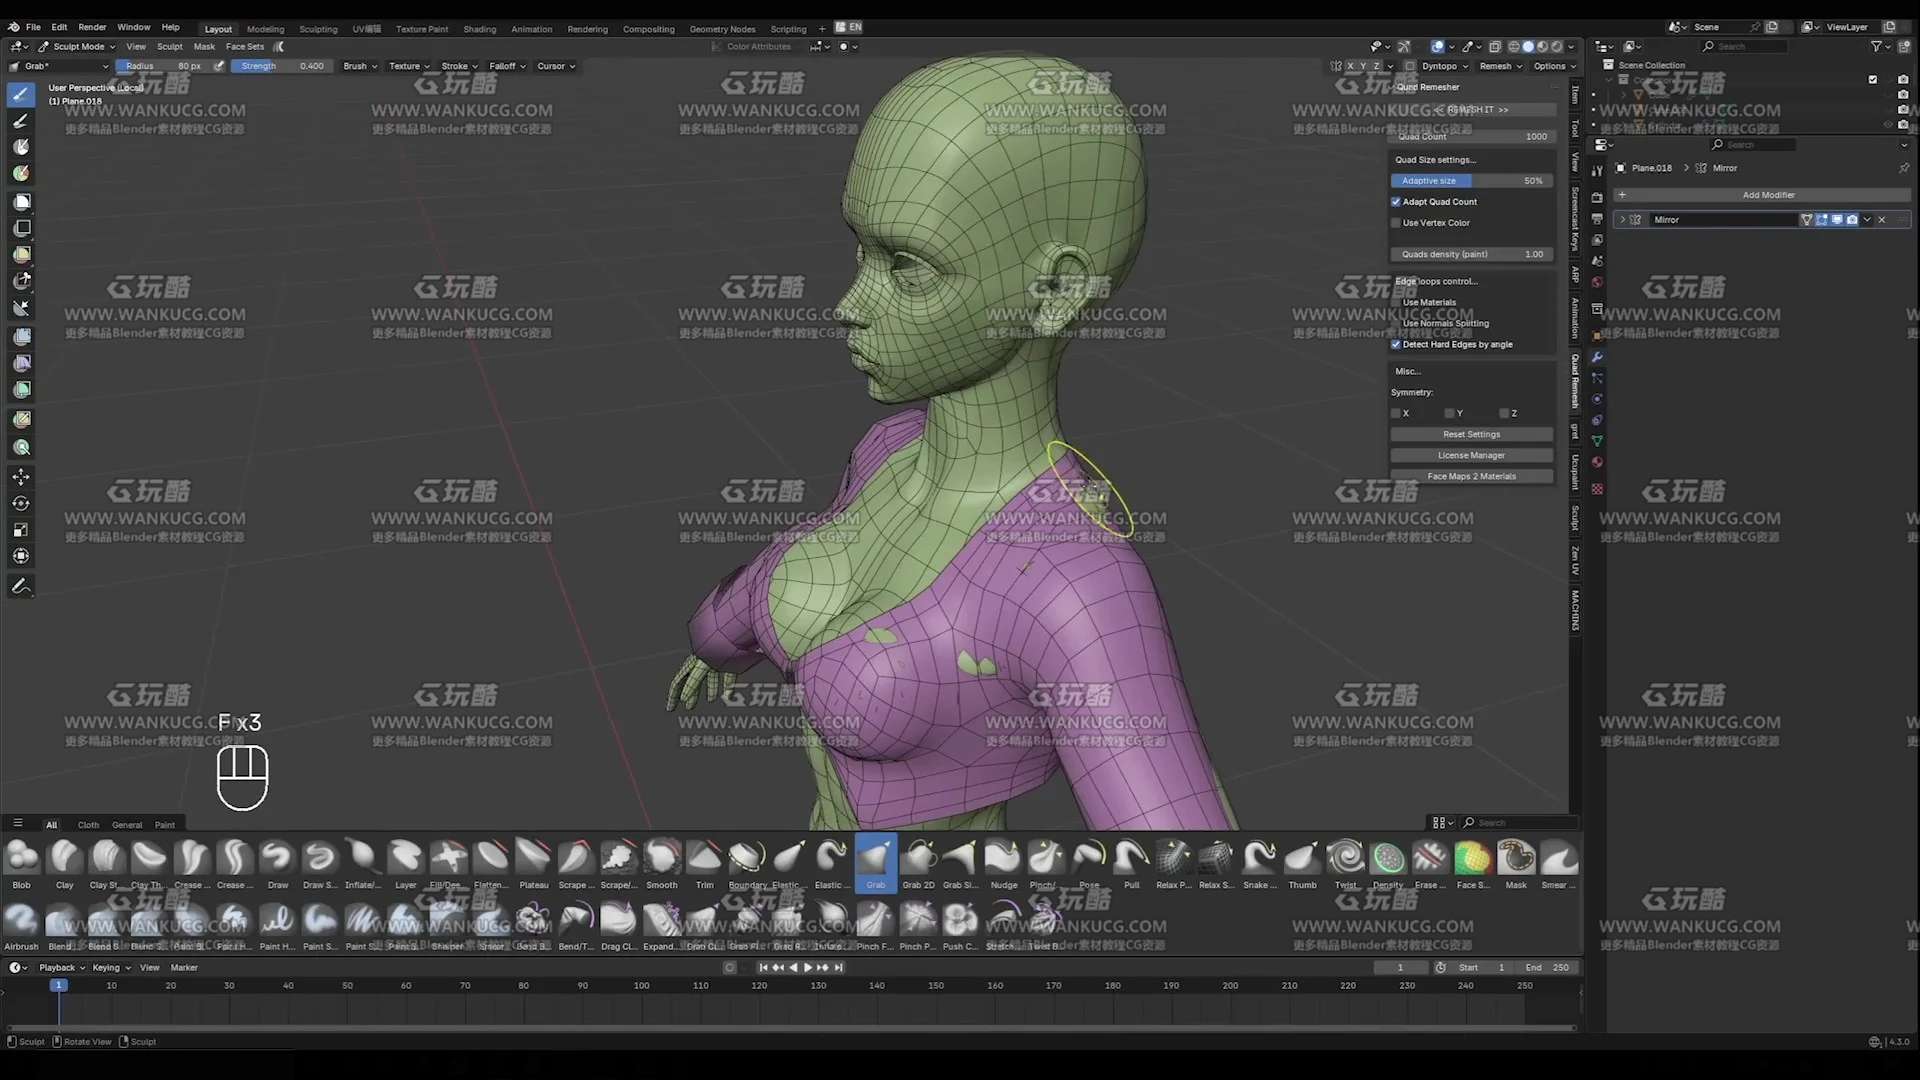Screen dimensions: 1920x1080
Task: Select the Blob sculpt brush
Action: pos(22,864)
